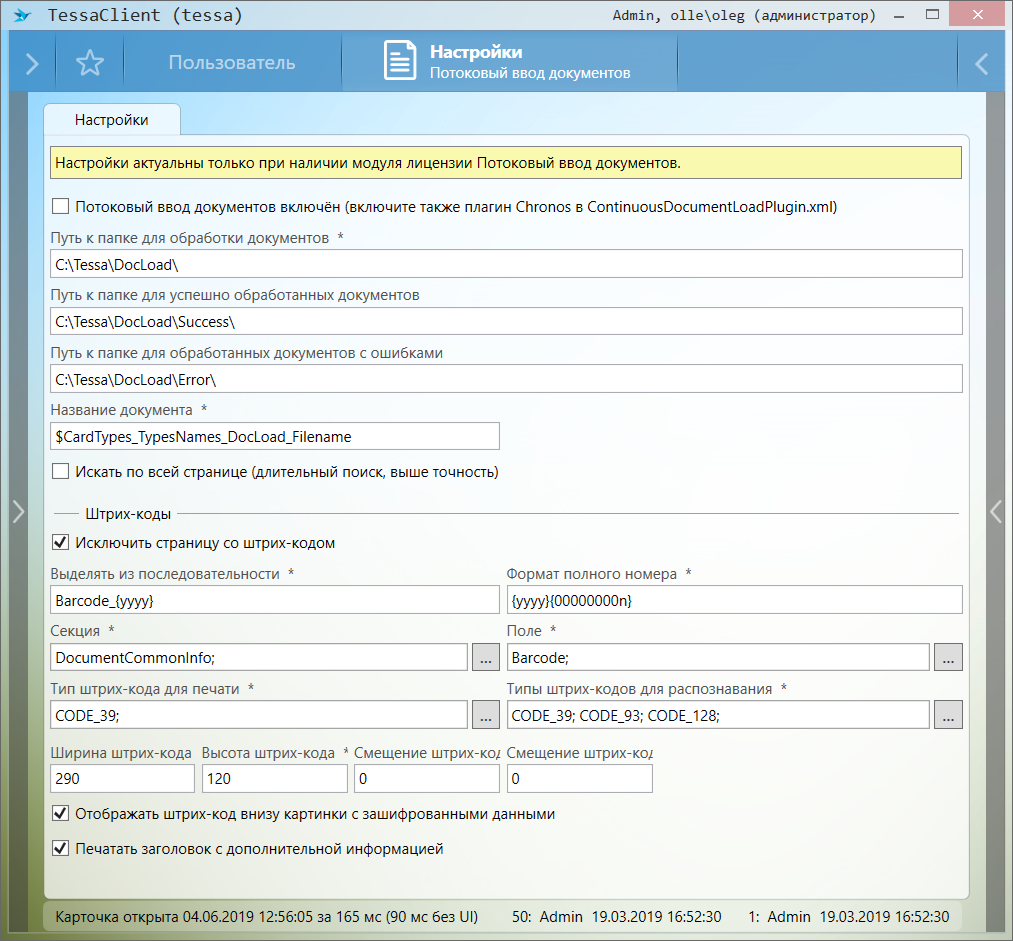This screenshot has height=941, width=1013.
Task: Click the Ширина штрих-кода field
Action: [x=122, y=779]
